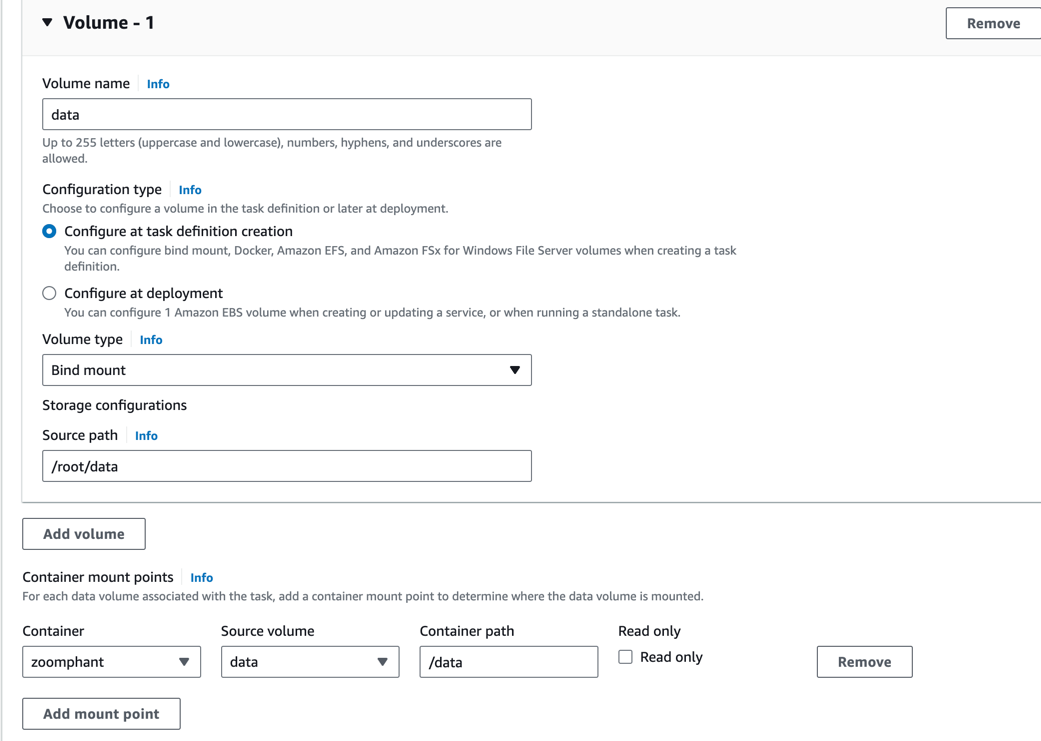Open the Container dropdown showing zoomphant

[111, 662]
